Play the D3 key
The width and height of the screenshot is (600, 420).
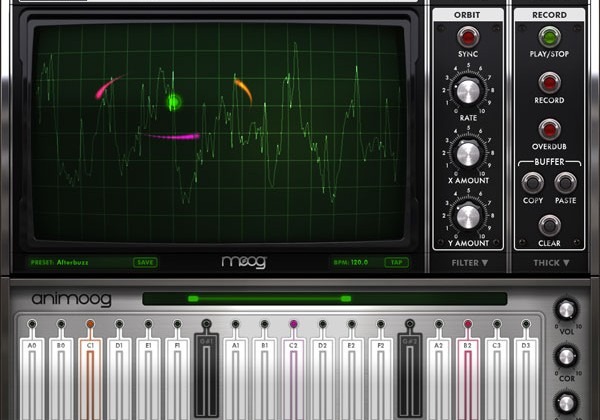526,379
